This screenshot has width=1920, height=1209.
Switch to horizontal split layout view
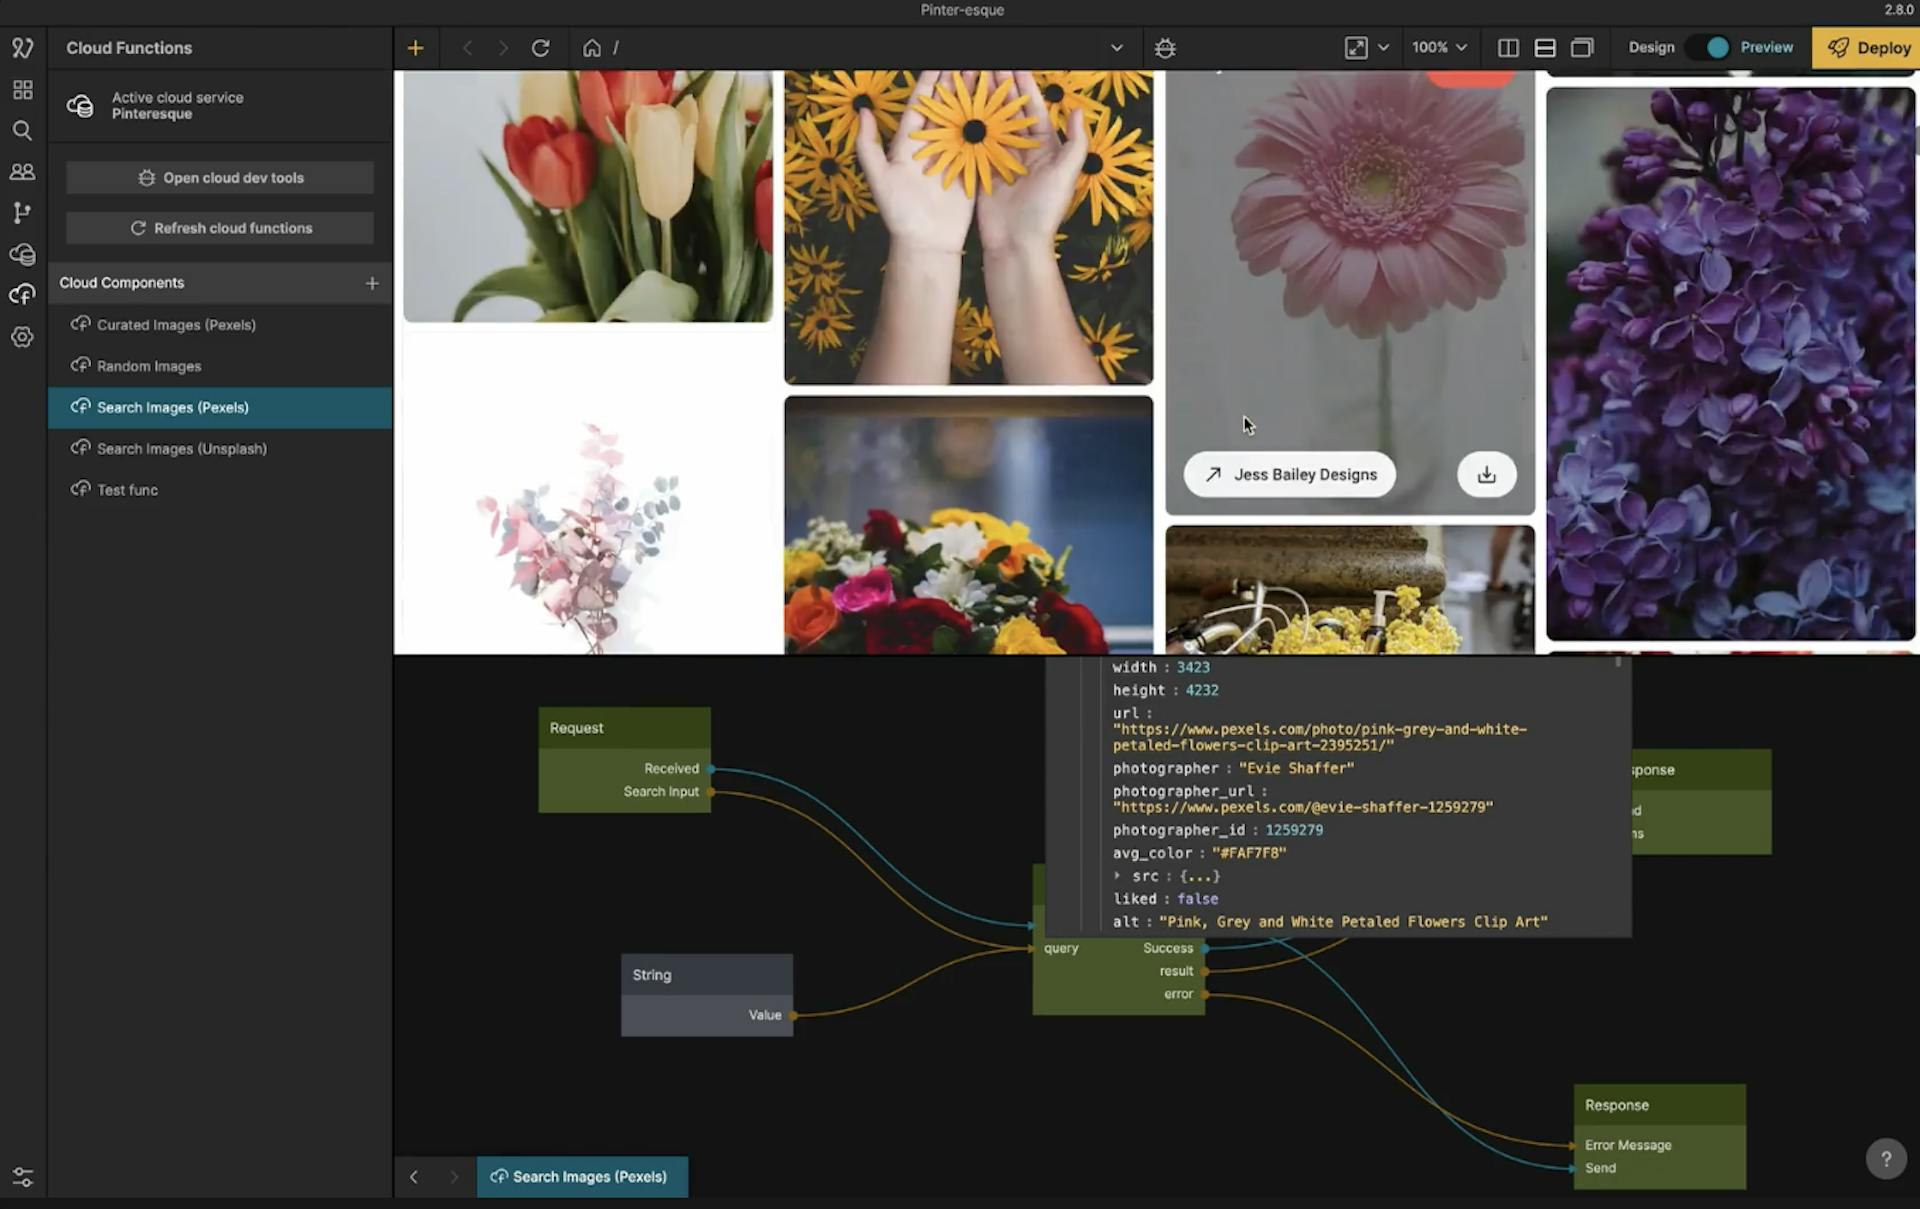1545,48
